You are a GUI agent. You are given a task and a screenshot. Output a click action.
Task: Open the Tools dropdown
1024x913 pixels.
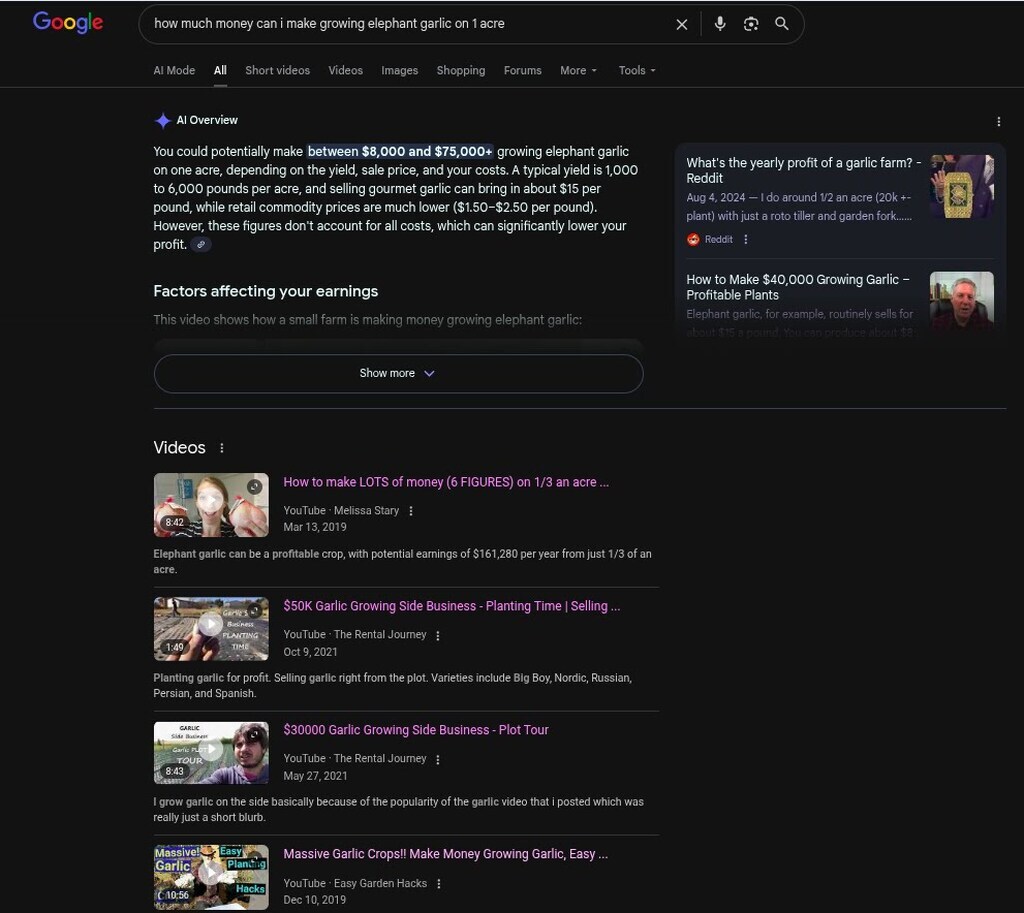(637, 71)
